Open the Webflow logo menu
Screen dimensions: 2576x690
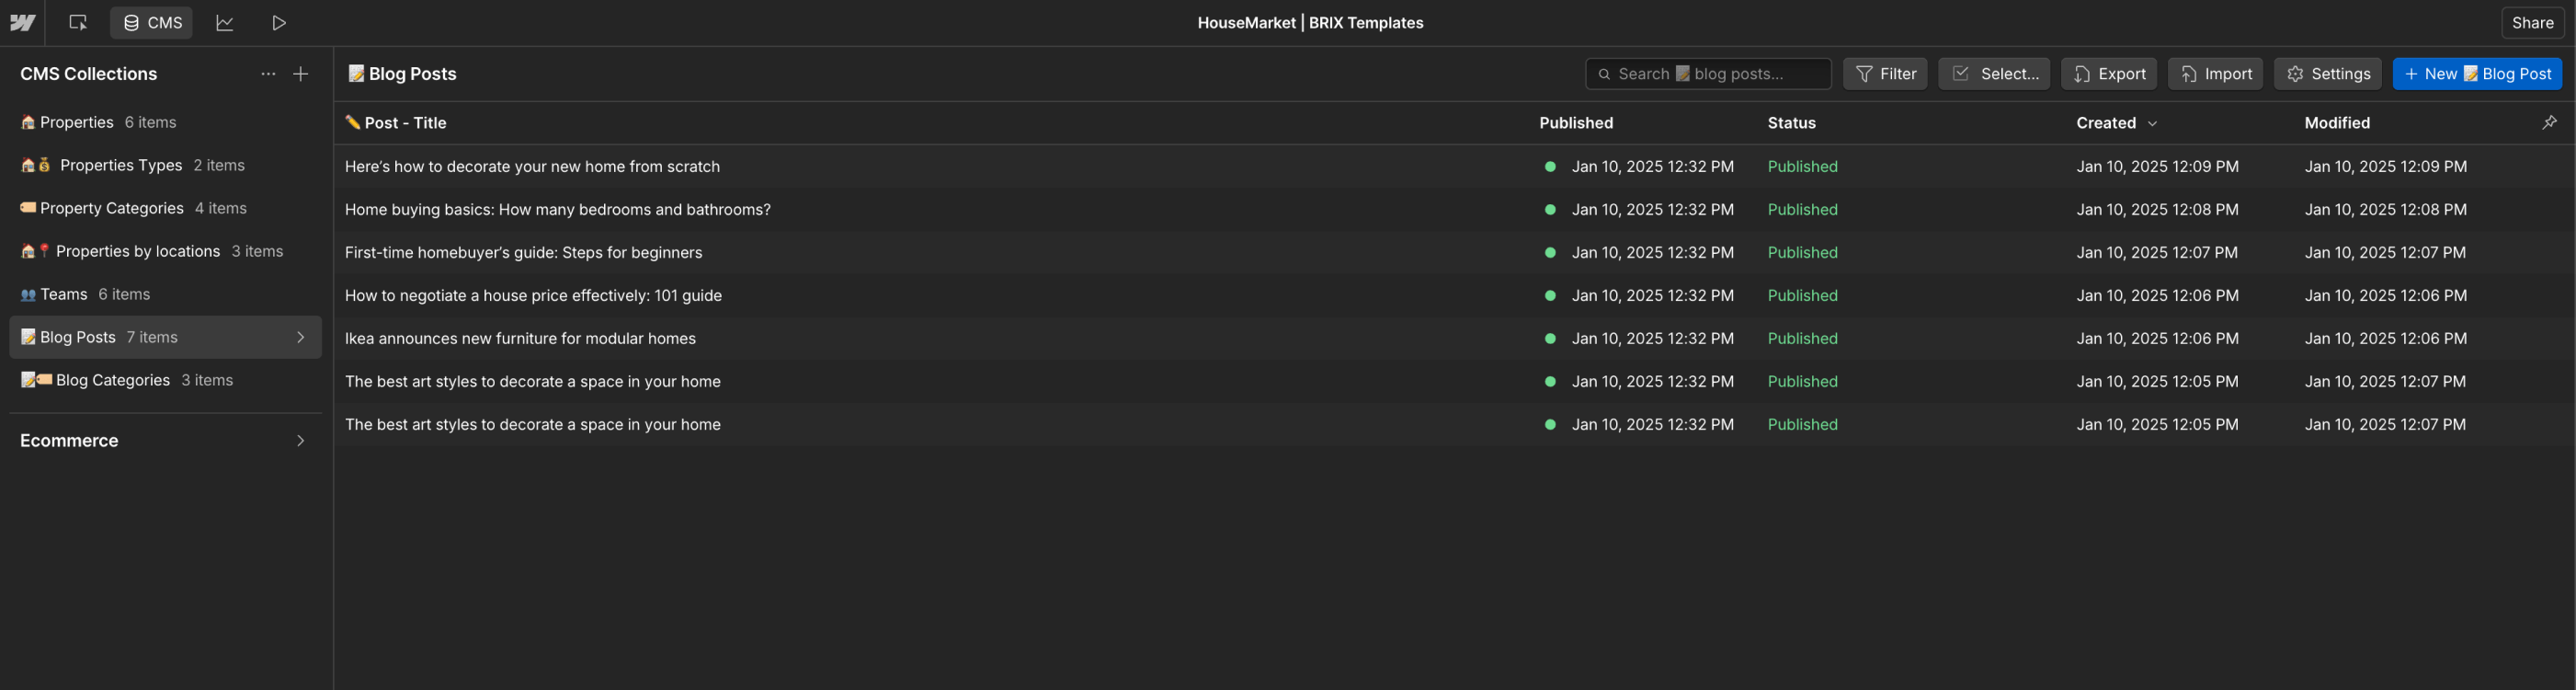tap(23, 23)
